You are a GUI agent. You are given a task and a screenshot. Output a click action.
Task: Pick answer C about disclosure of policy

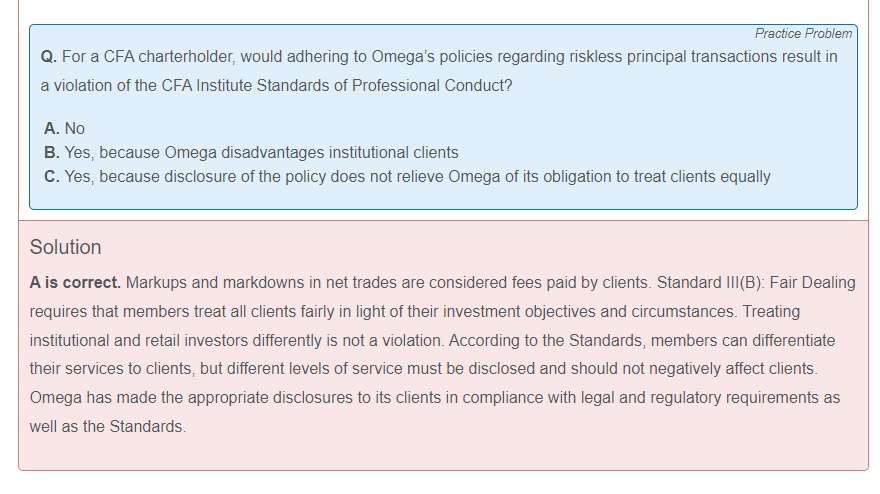(407, 176)
